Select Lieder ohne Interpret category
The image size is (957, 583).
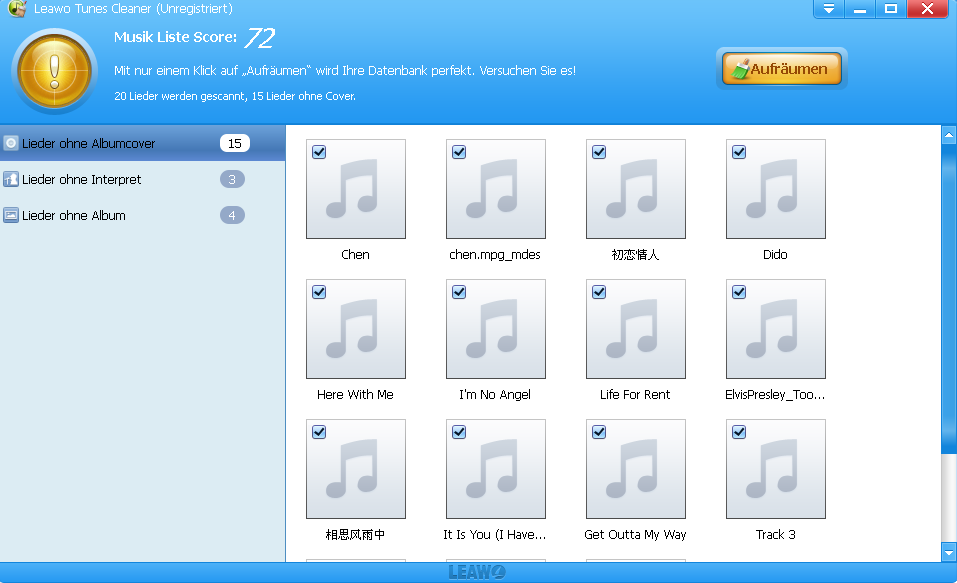click(142, 179)
